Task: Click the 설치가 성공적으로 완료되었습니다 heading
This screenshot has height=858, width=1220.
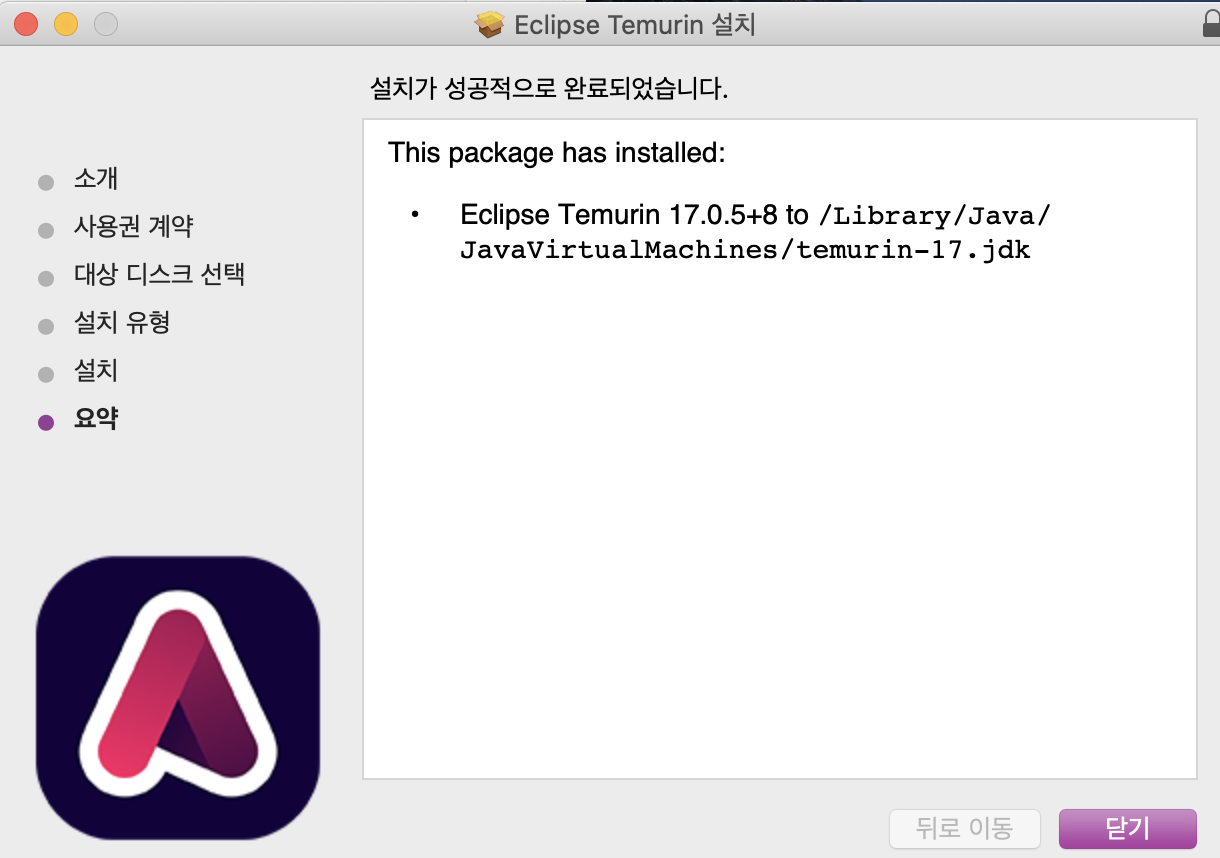Action: 549,90
